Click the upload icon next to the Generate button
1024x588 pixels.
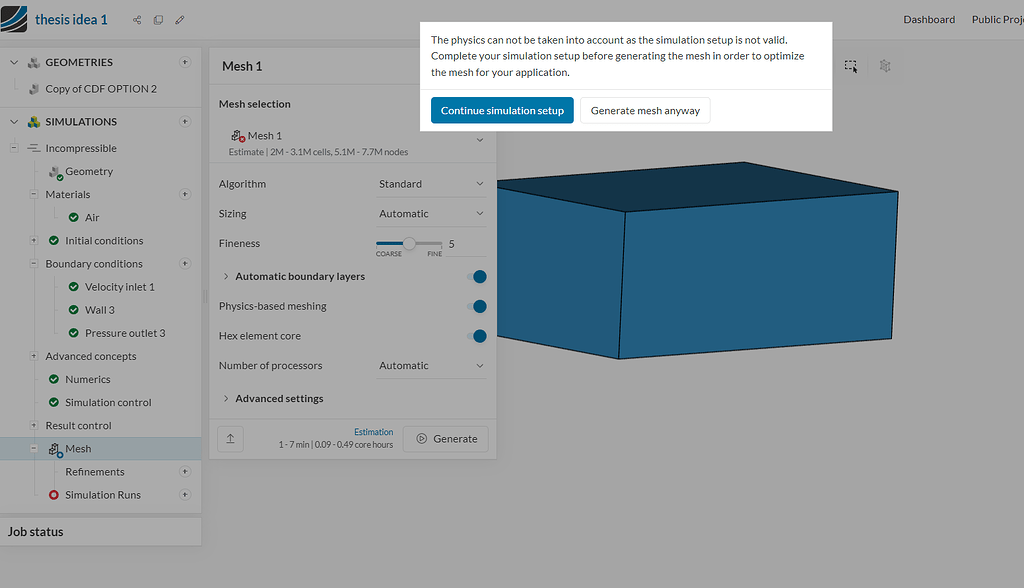pos(231,438)
